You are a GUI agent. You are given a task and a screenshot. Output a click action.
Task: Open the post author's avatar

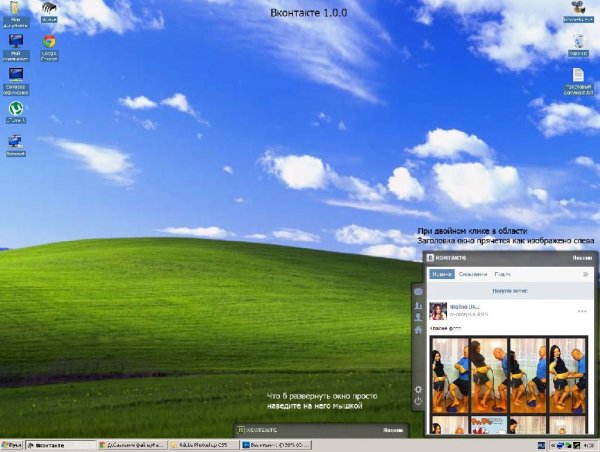[438, 311]
